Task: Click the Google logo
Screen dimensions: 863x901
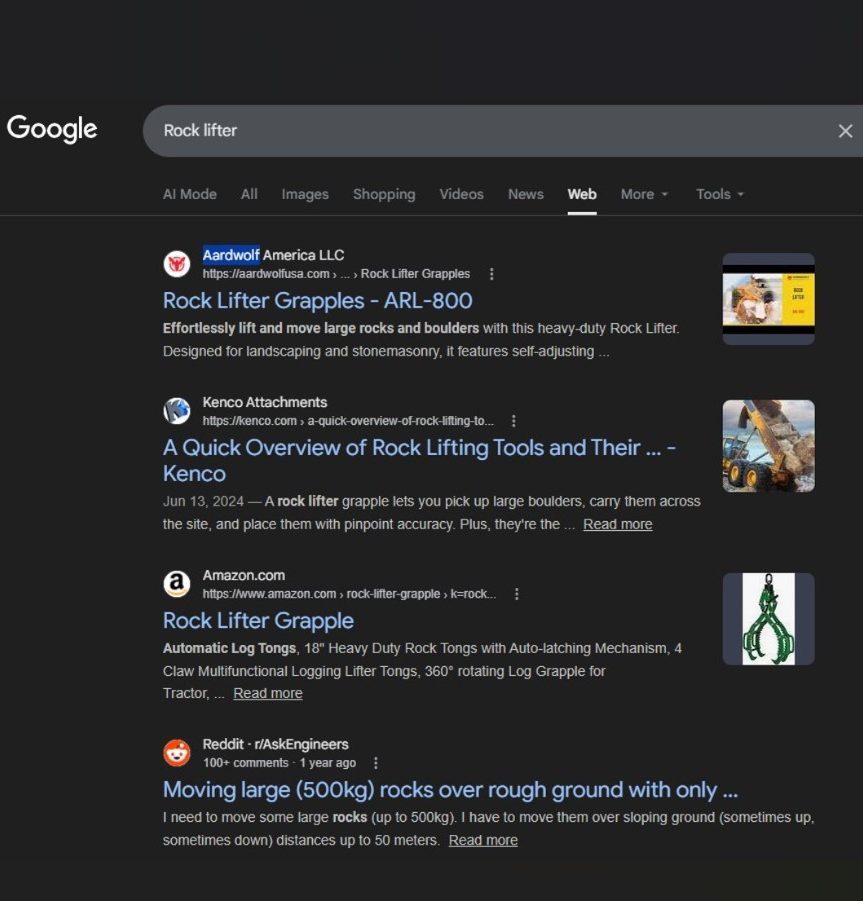Action: (x=52, y=128)
